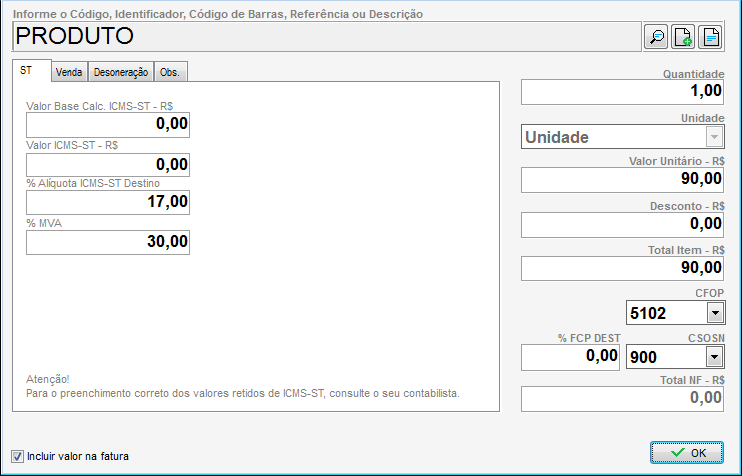Switch to the Venda tab
Viewport: 742px width, 476px height.
click(x=69, y=72)
